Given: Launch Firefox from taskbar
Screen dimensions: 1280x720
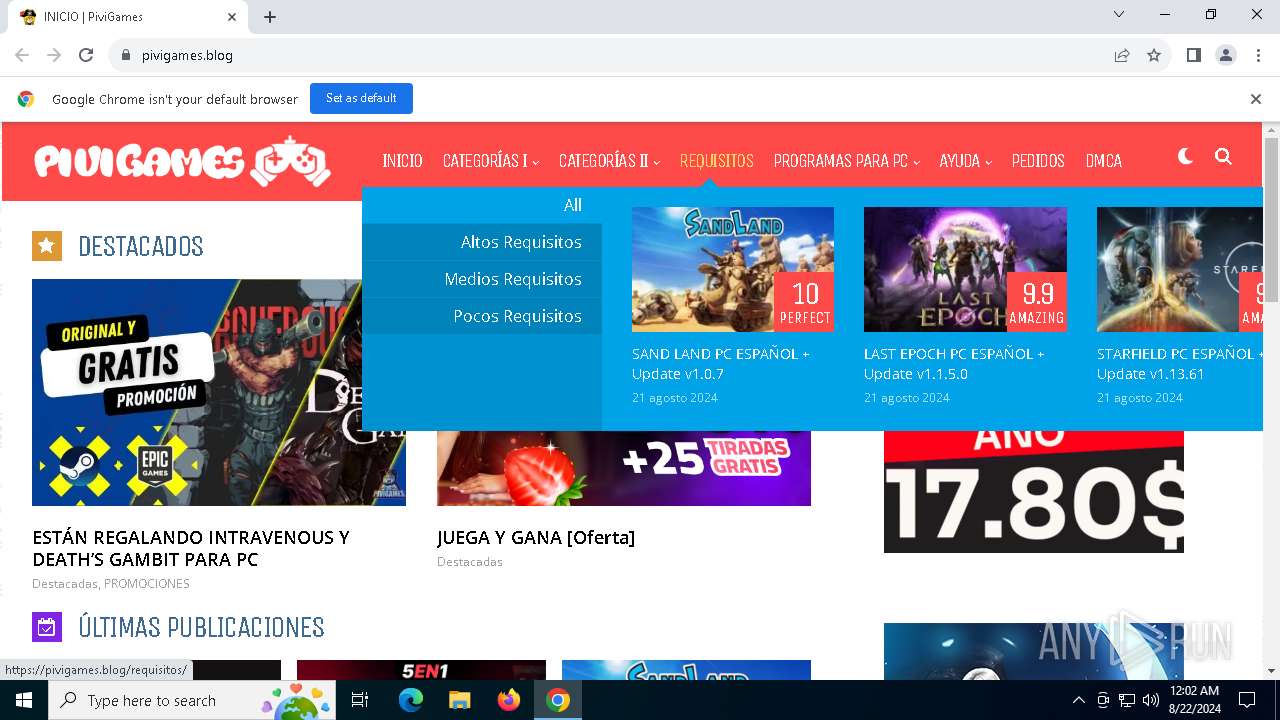Looking at the screenshot, I should tap(509, 700).
